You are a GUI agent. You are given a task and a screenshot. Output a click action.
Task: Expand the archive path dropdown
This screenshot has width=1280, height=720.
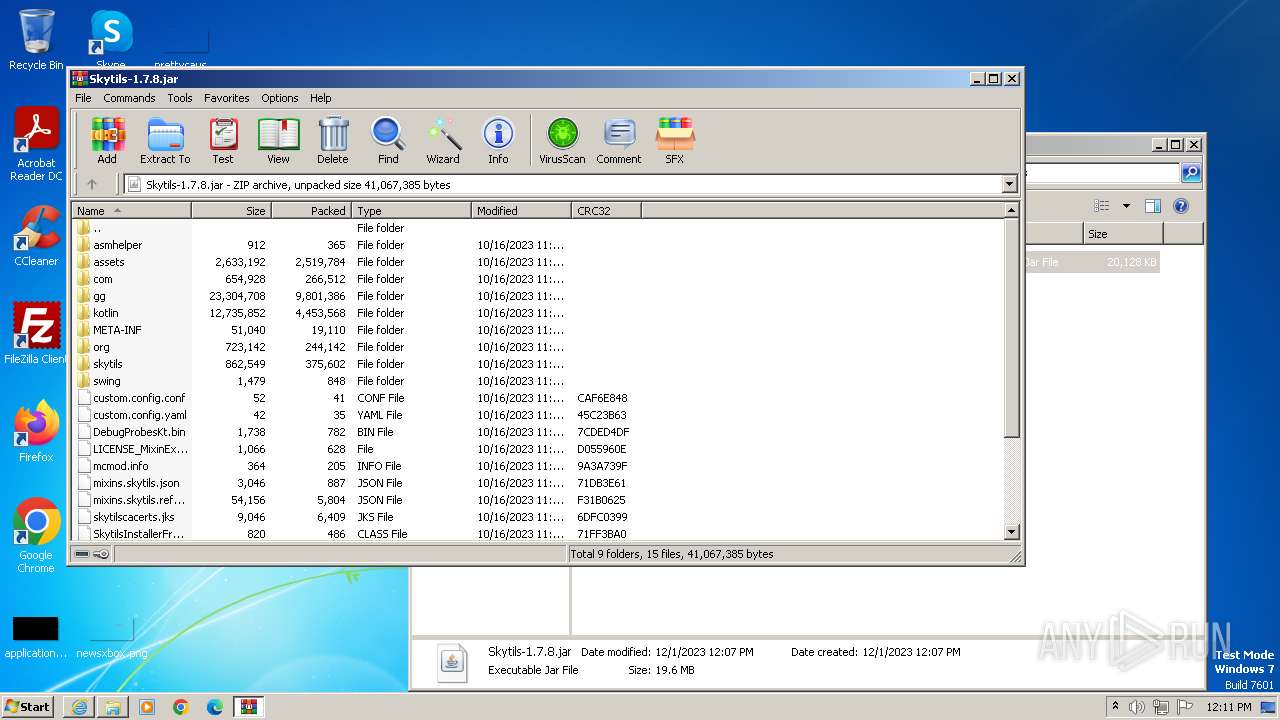click(x=1009, y=184)
